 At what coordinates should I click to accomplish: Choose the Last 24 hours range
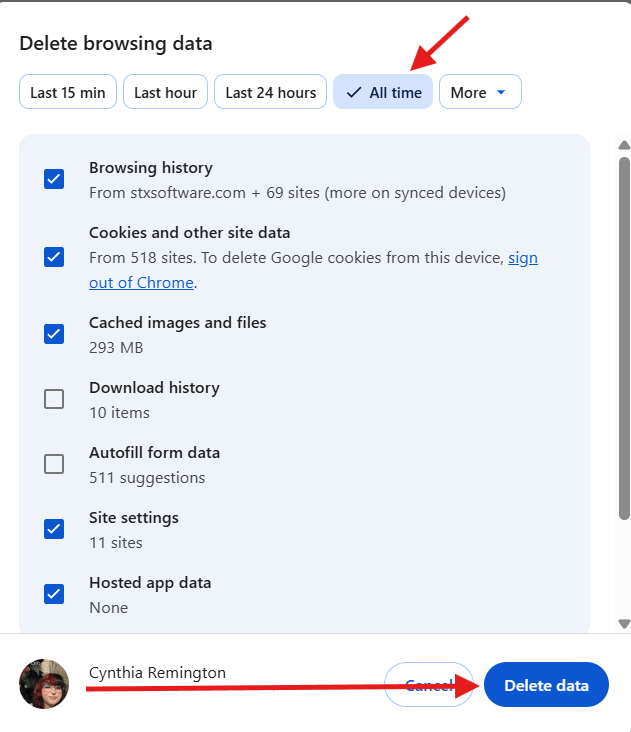(271, 92)
